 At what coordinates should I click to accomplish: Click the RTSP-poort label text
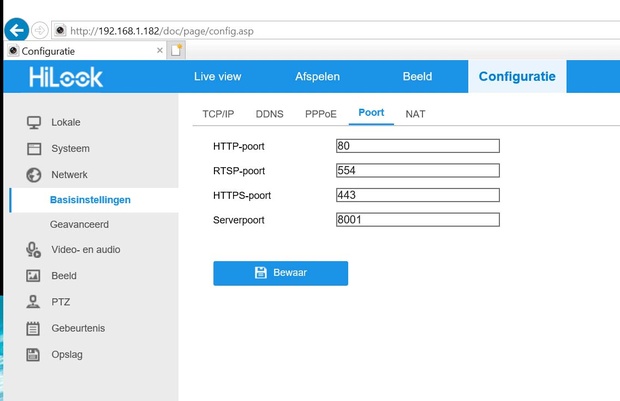pyautogui.click(x=239, y=171)
